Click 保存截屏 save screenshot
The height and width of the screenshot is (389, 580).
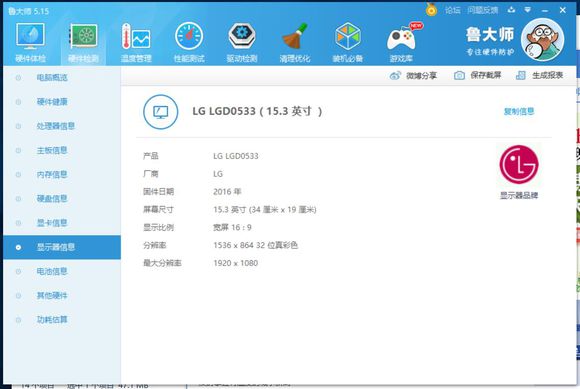coord(486,75)
